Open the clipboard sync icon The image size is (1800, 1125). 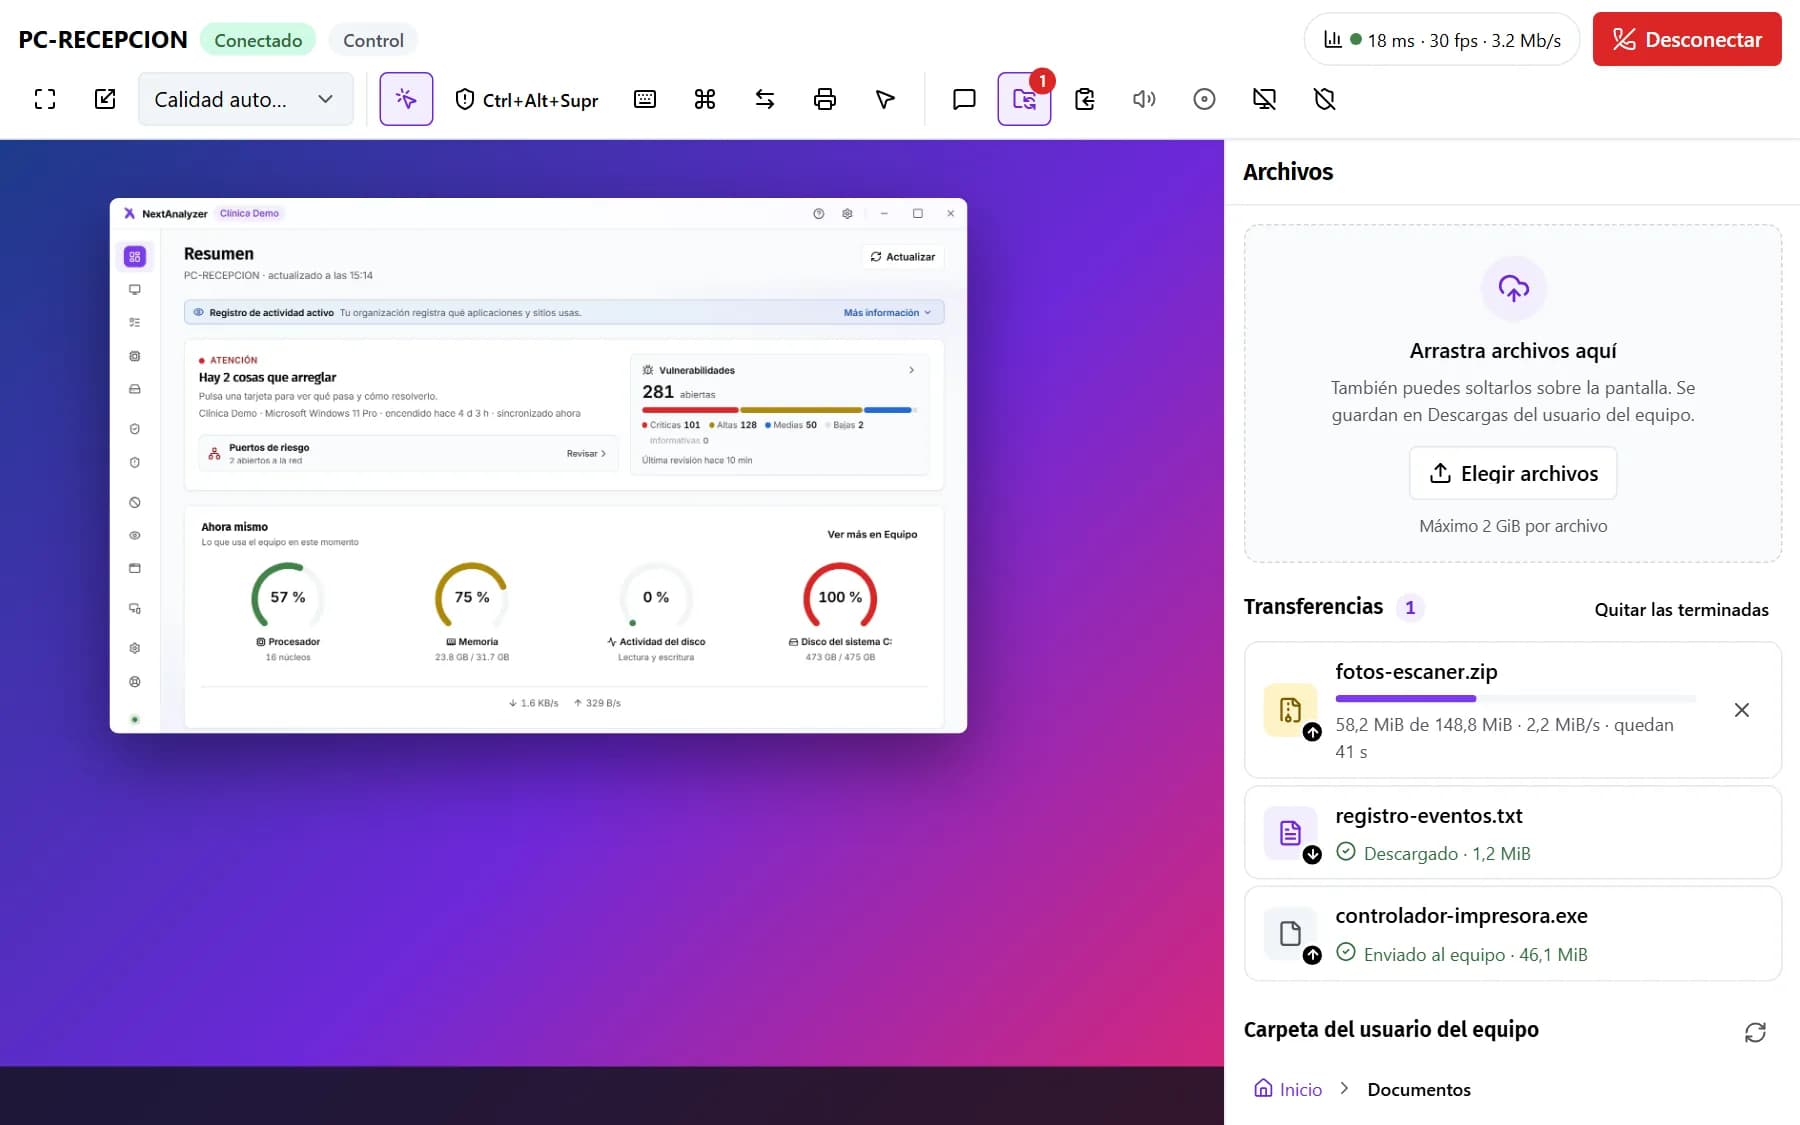coord(1085,99)
